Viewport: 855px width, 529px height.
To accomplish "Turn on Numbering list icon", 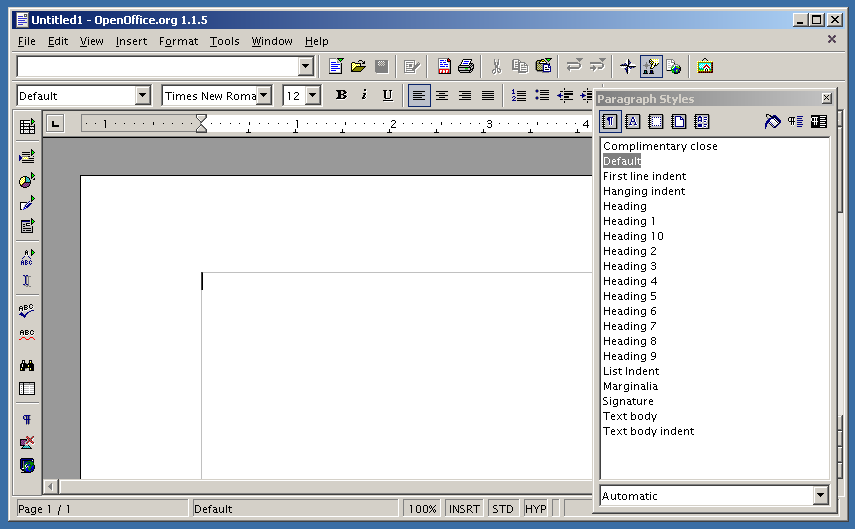I will [519, 95].
